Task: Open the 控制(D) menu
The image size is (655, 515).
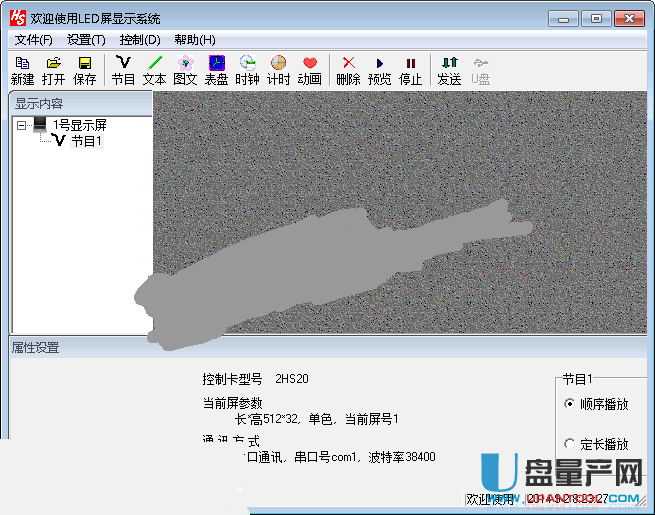Action: [140, 40]
